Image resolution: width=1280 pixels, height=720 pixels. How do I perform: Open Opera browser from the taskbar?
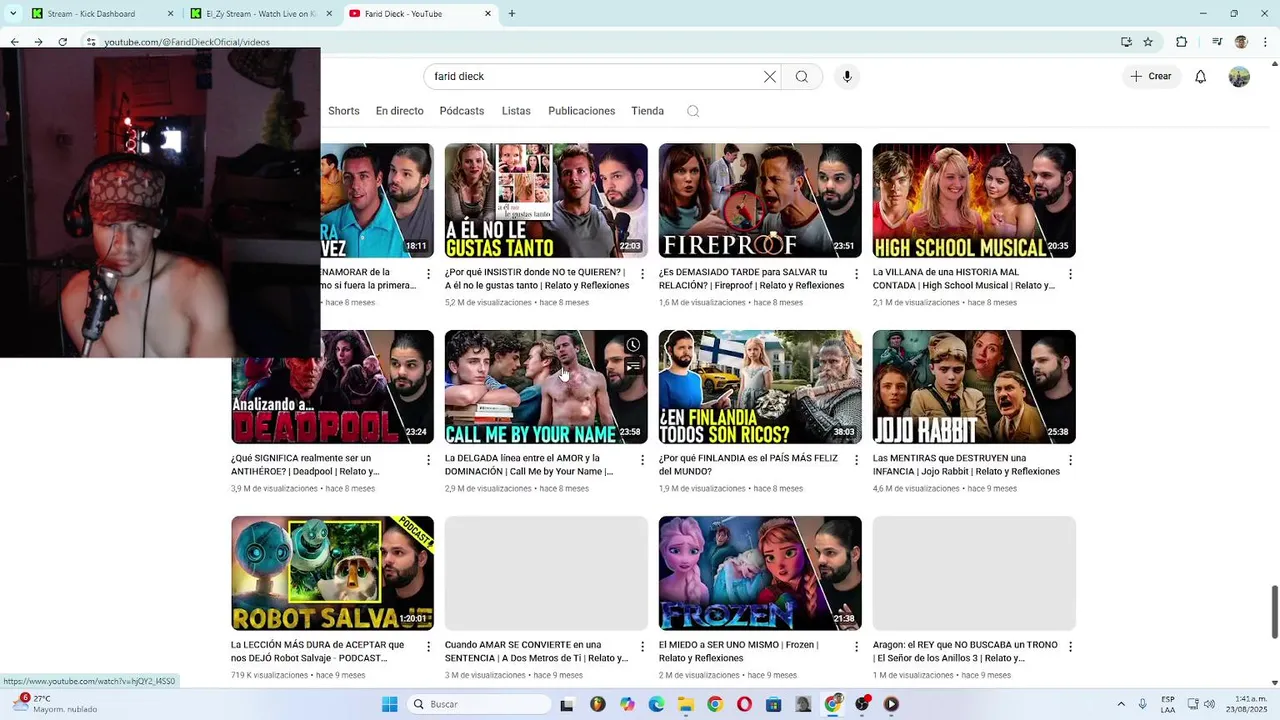[x=744, y=704]
